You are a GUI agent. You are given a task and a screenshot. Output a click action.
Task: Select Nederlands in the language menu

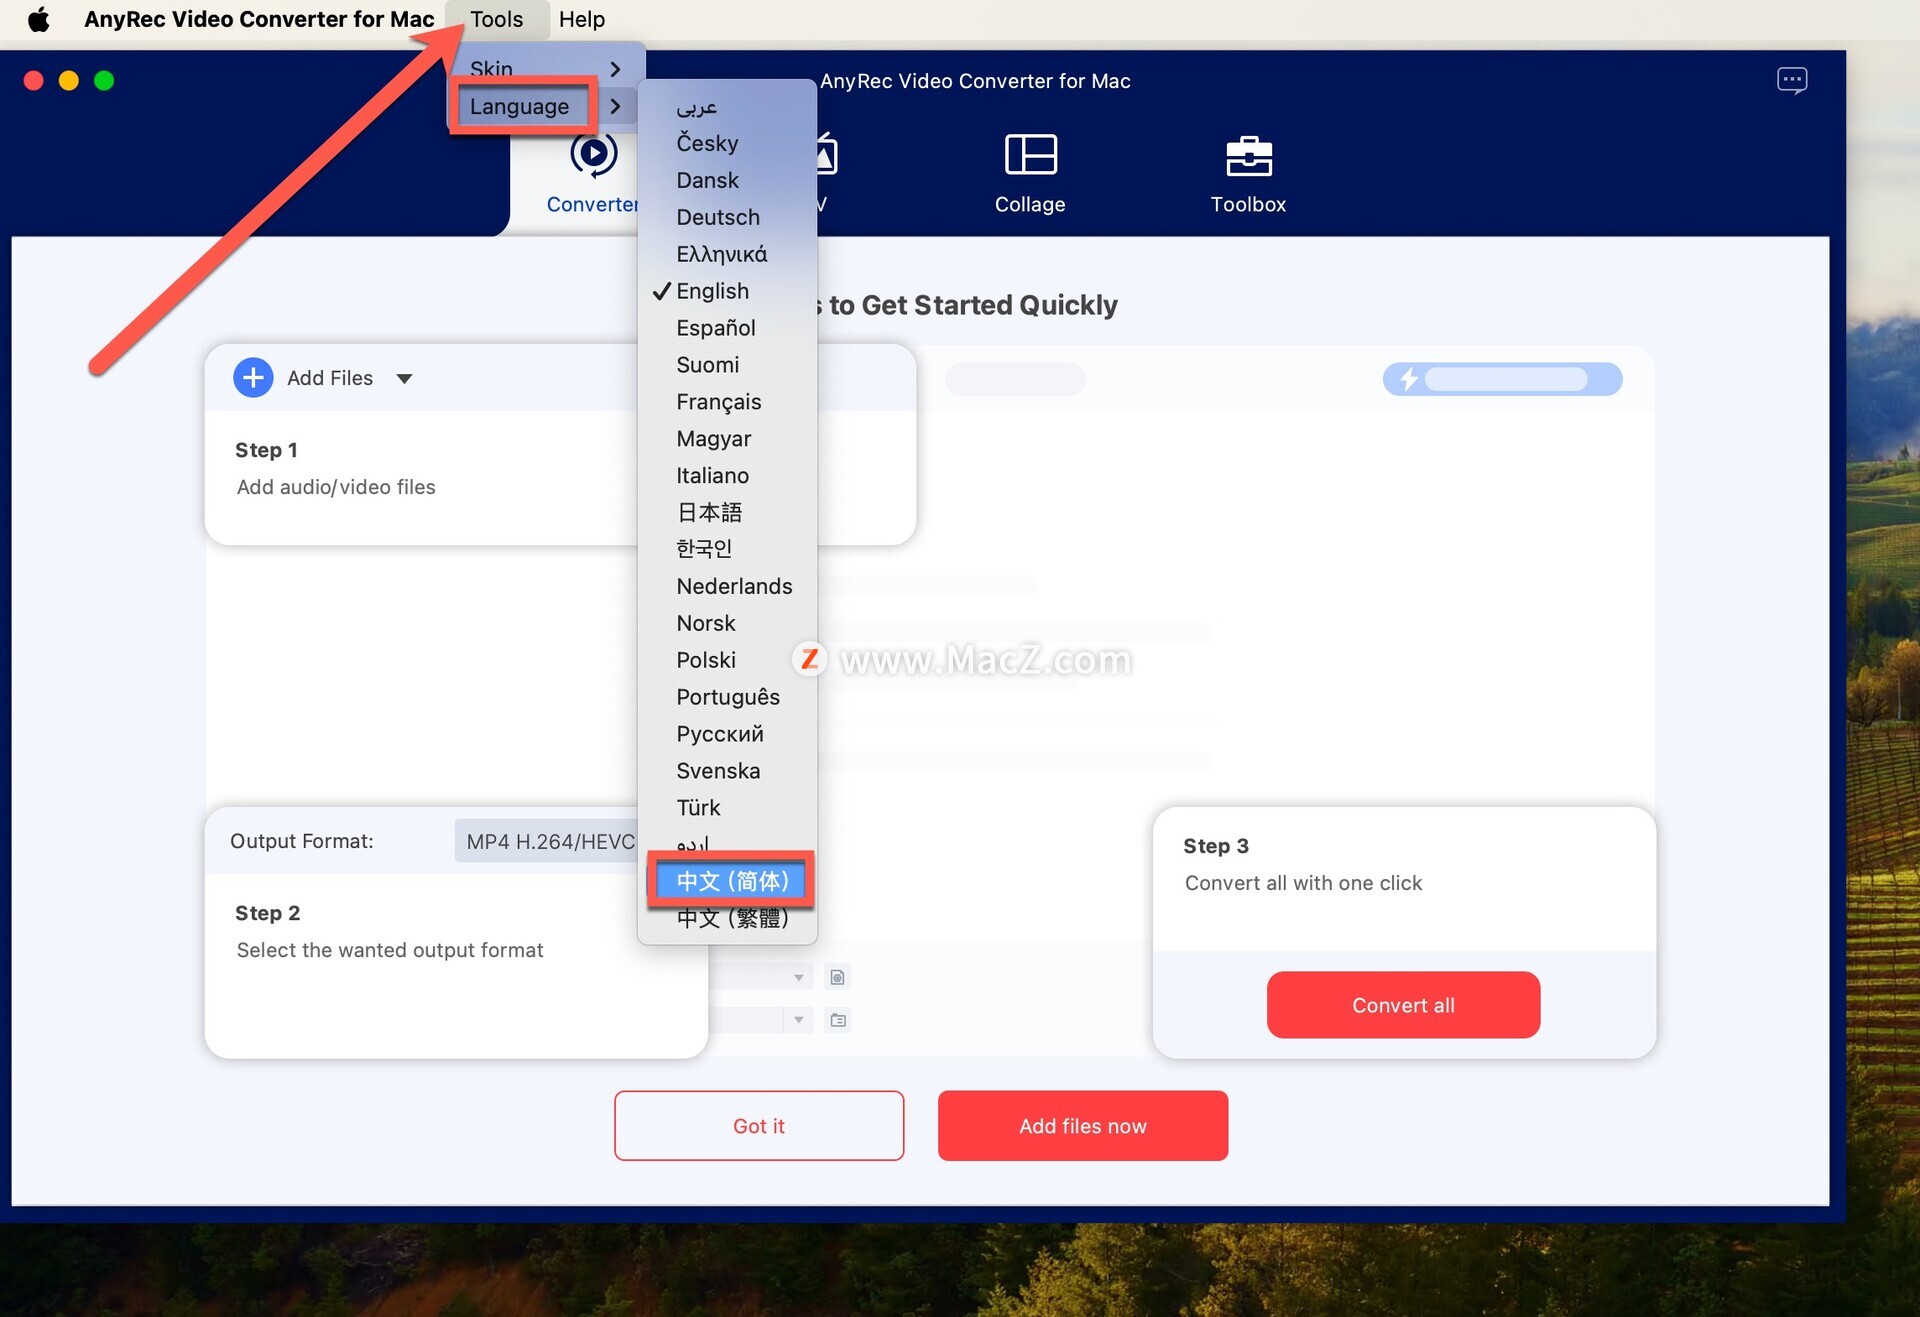[728, 586]
